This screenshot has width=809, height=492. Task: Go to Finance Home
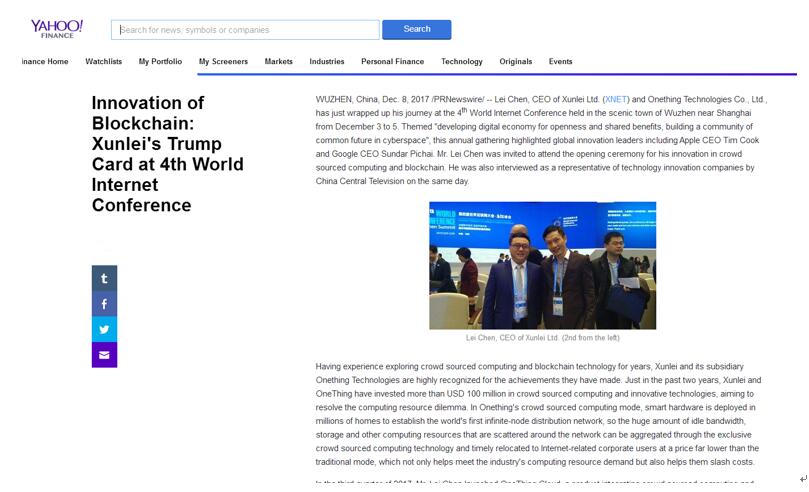(45, 62)
